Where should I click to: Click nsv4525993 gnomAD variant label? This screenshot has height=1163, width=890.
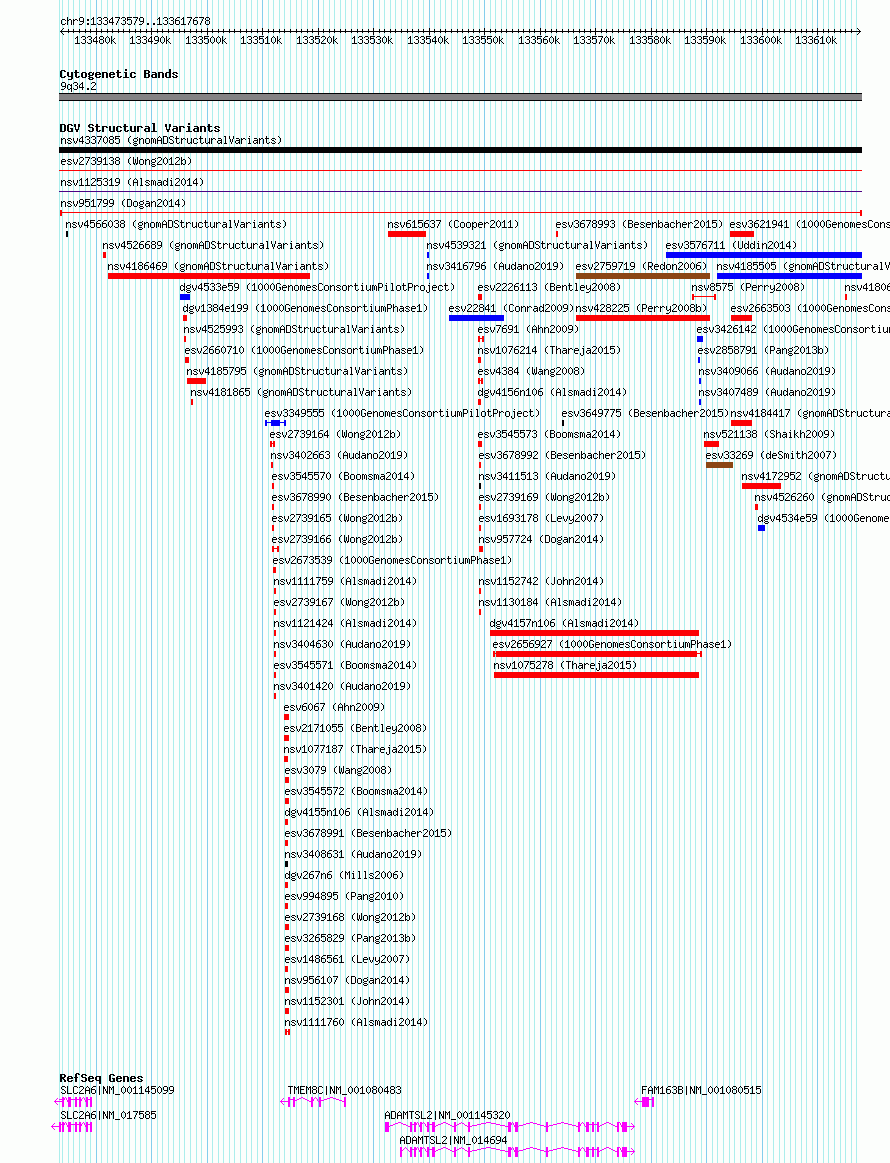(294, 329)
